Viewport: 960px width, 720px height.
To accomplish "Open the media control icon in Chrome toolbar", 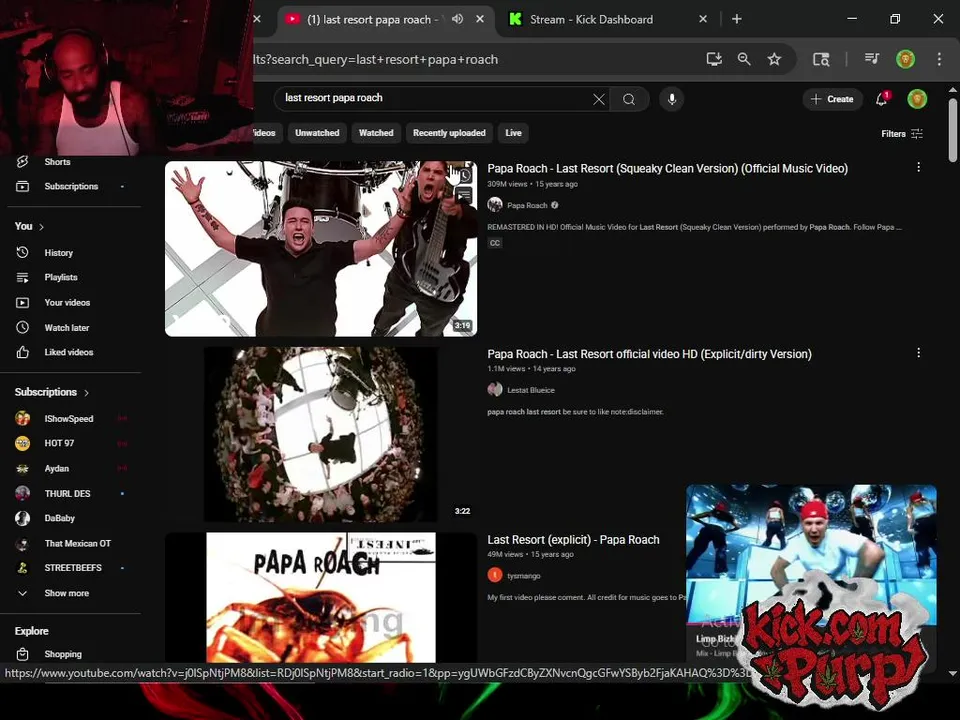I will click(x=872, y=59).
